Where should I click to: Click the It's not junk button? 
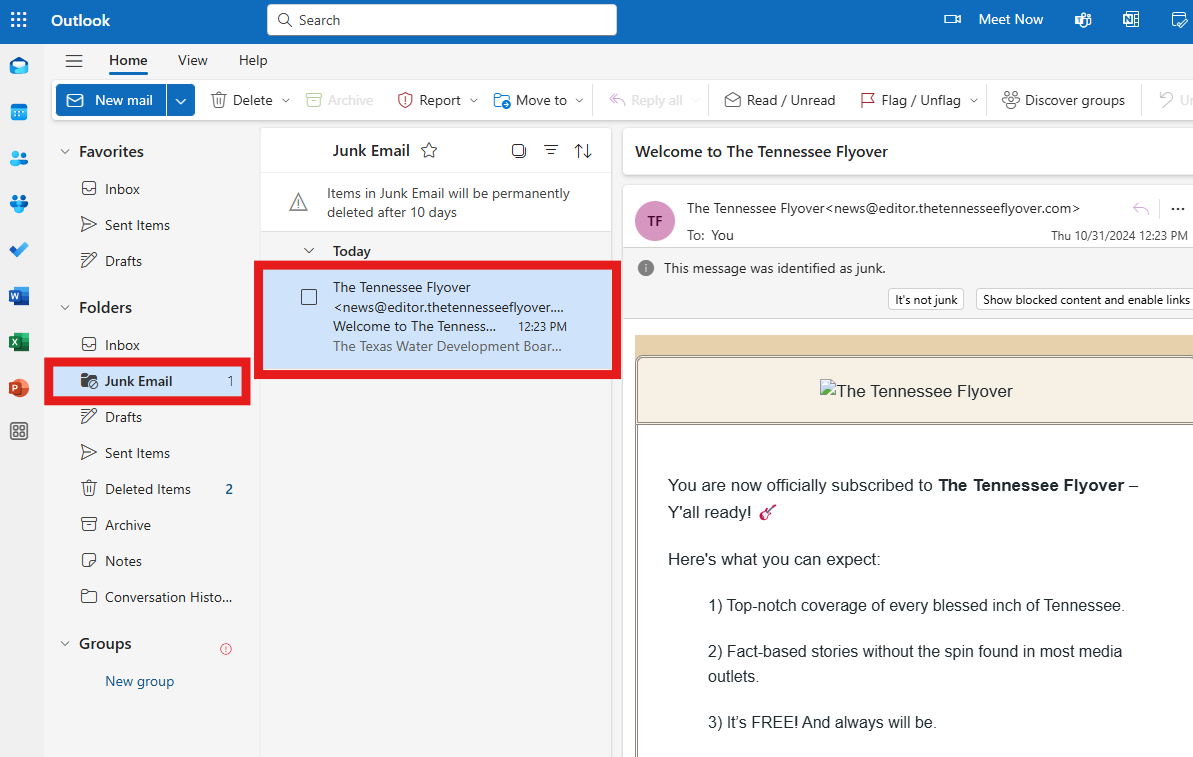coord(926,300)
